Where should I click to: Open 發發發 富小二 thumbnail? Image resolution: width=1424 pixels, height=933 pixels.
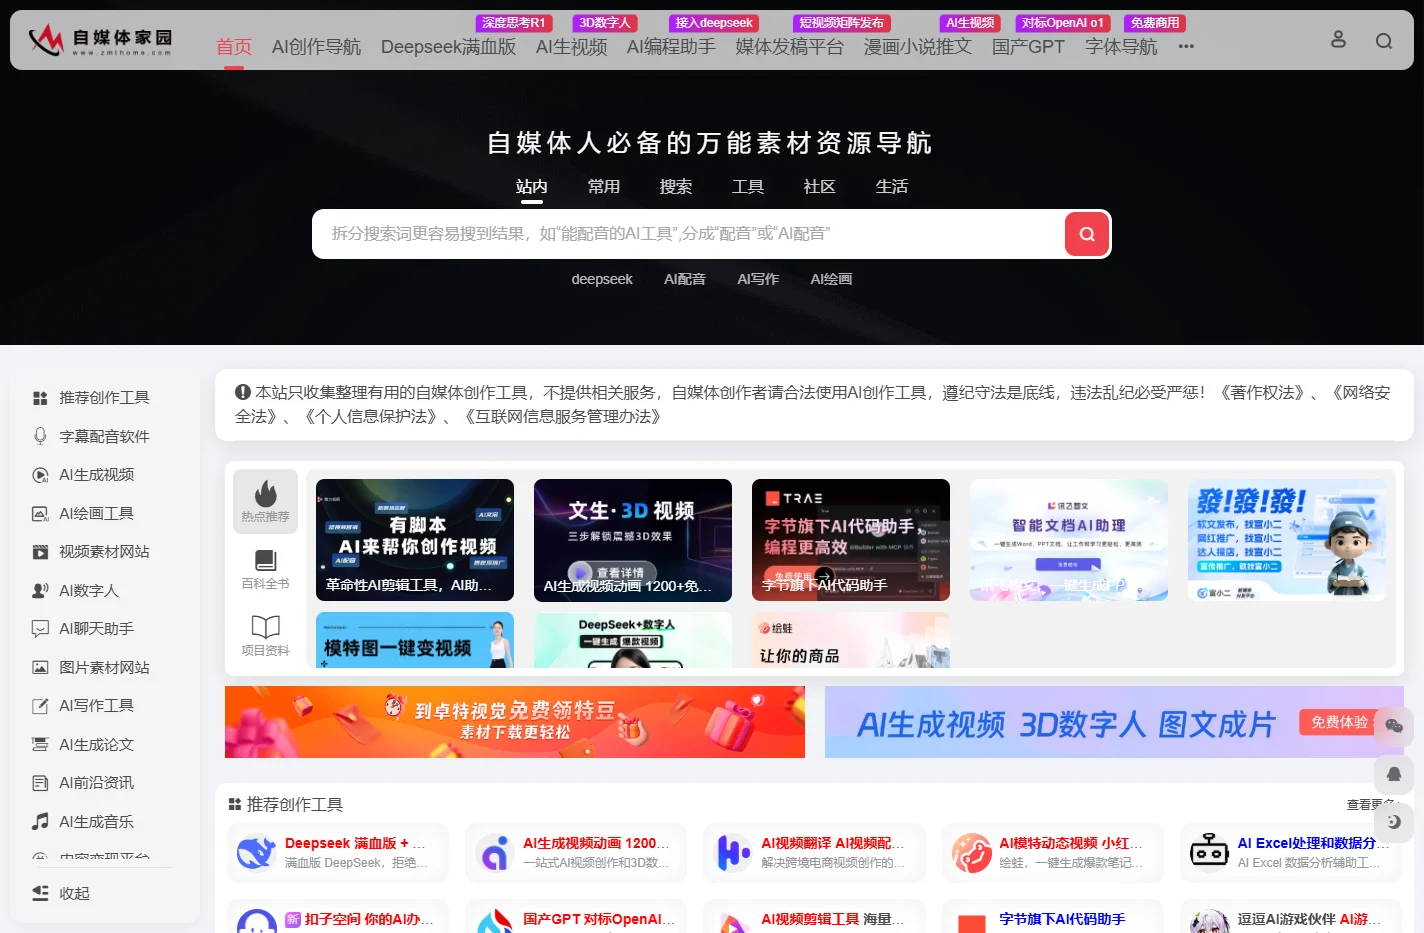click(1287, 540)
